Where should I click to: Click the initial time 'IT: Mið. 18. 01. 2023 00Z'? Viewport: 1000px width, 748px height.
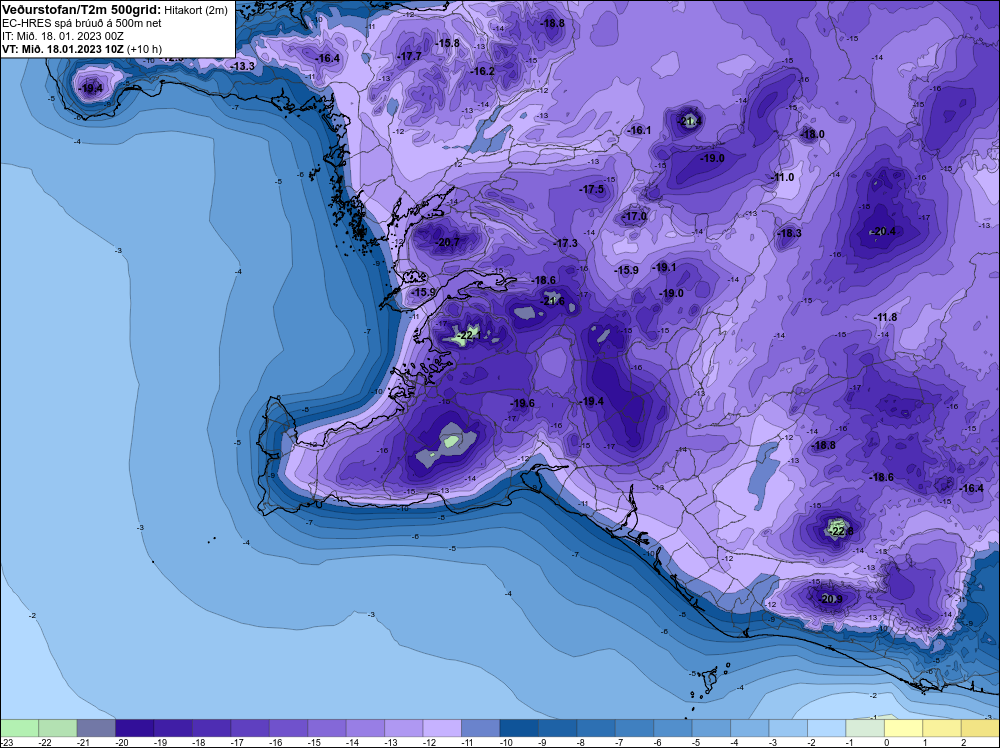click(63, 36)
